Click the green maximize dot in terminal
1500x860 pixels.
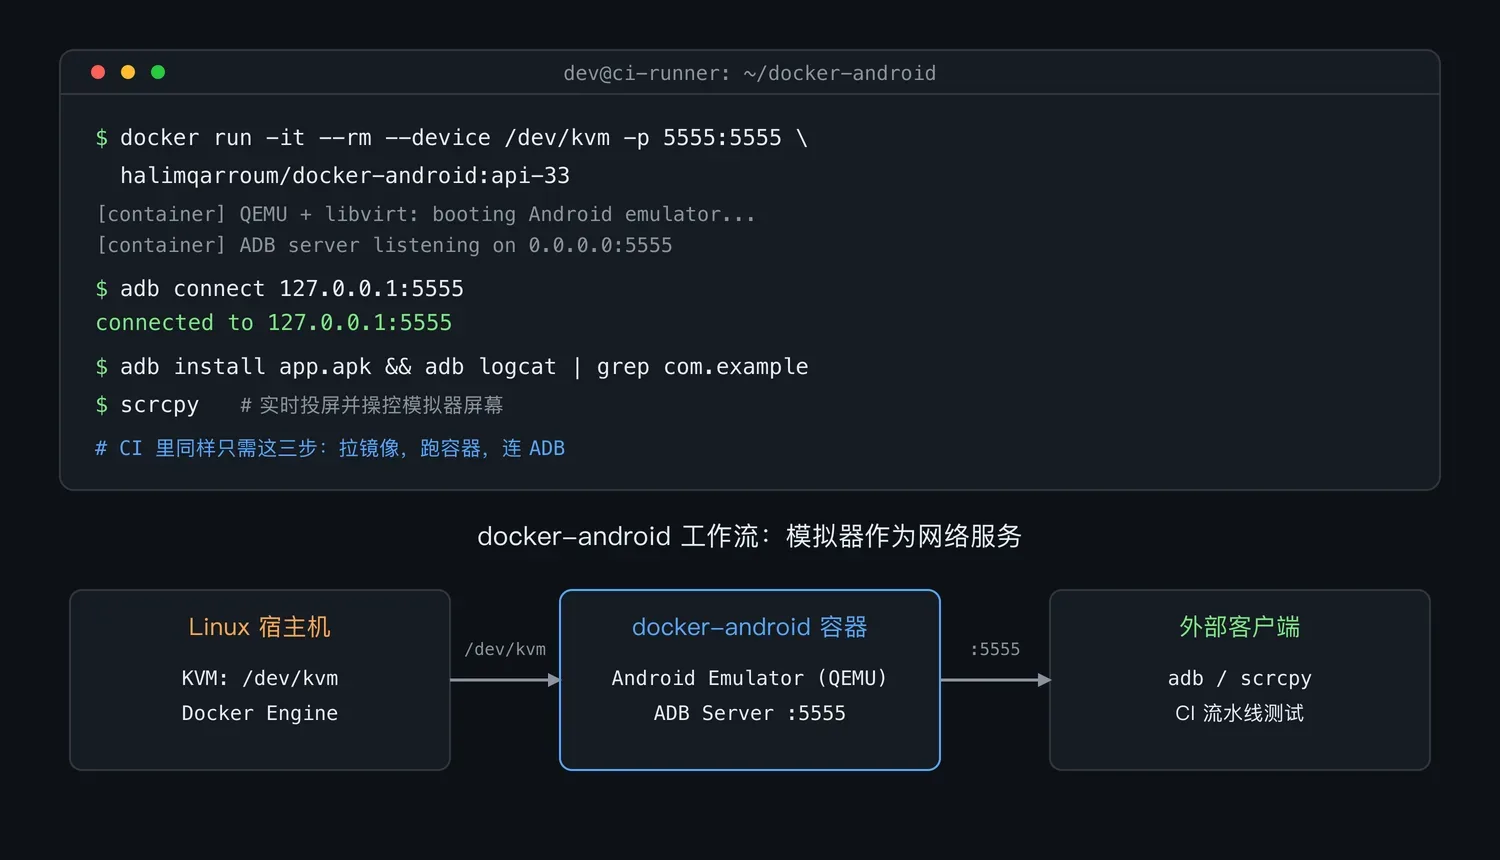point(158,72)
